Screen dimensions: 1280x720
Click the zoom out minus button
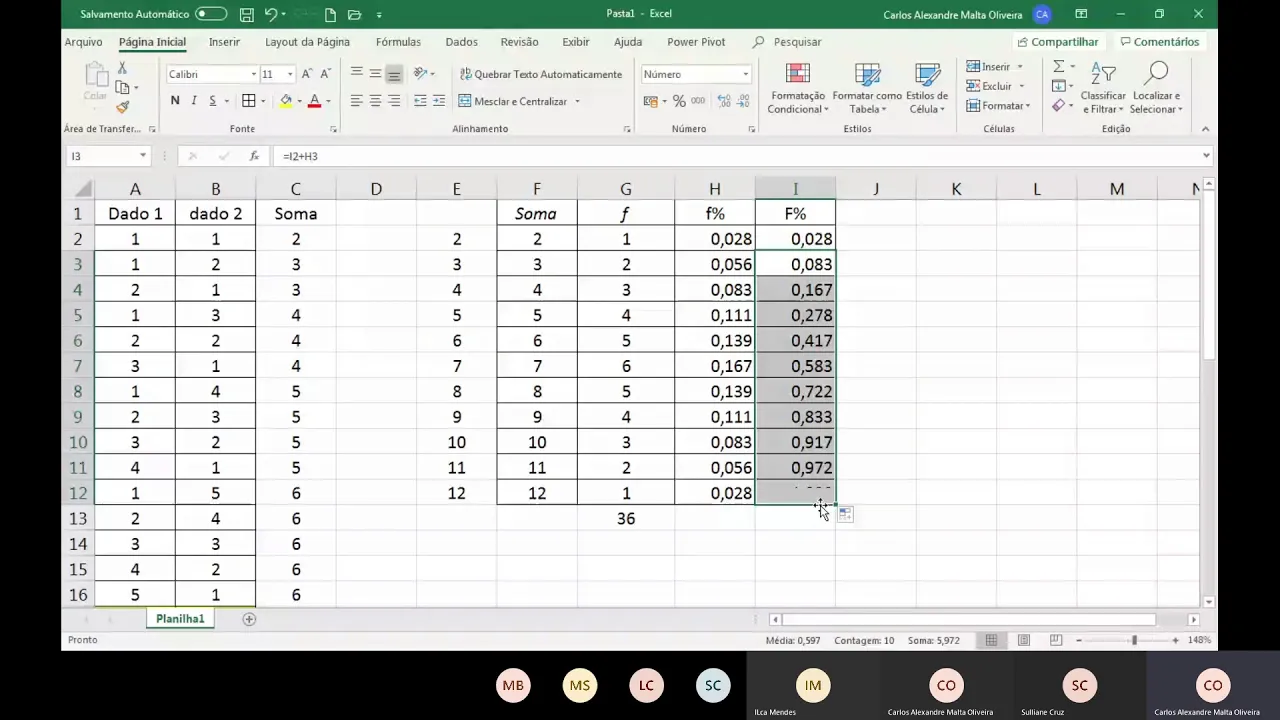(1079, 640)
